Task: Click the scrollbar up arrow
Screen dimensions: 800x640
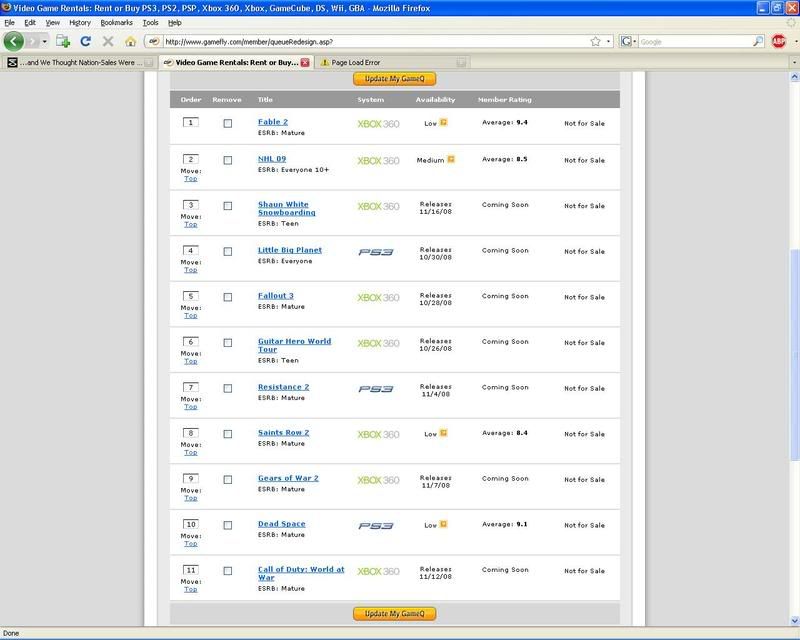Action: (x=794, y=77)
